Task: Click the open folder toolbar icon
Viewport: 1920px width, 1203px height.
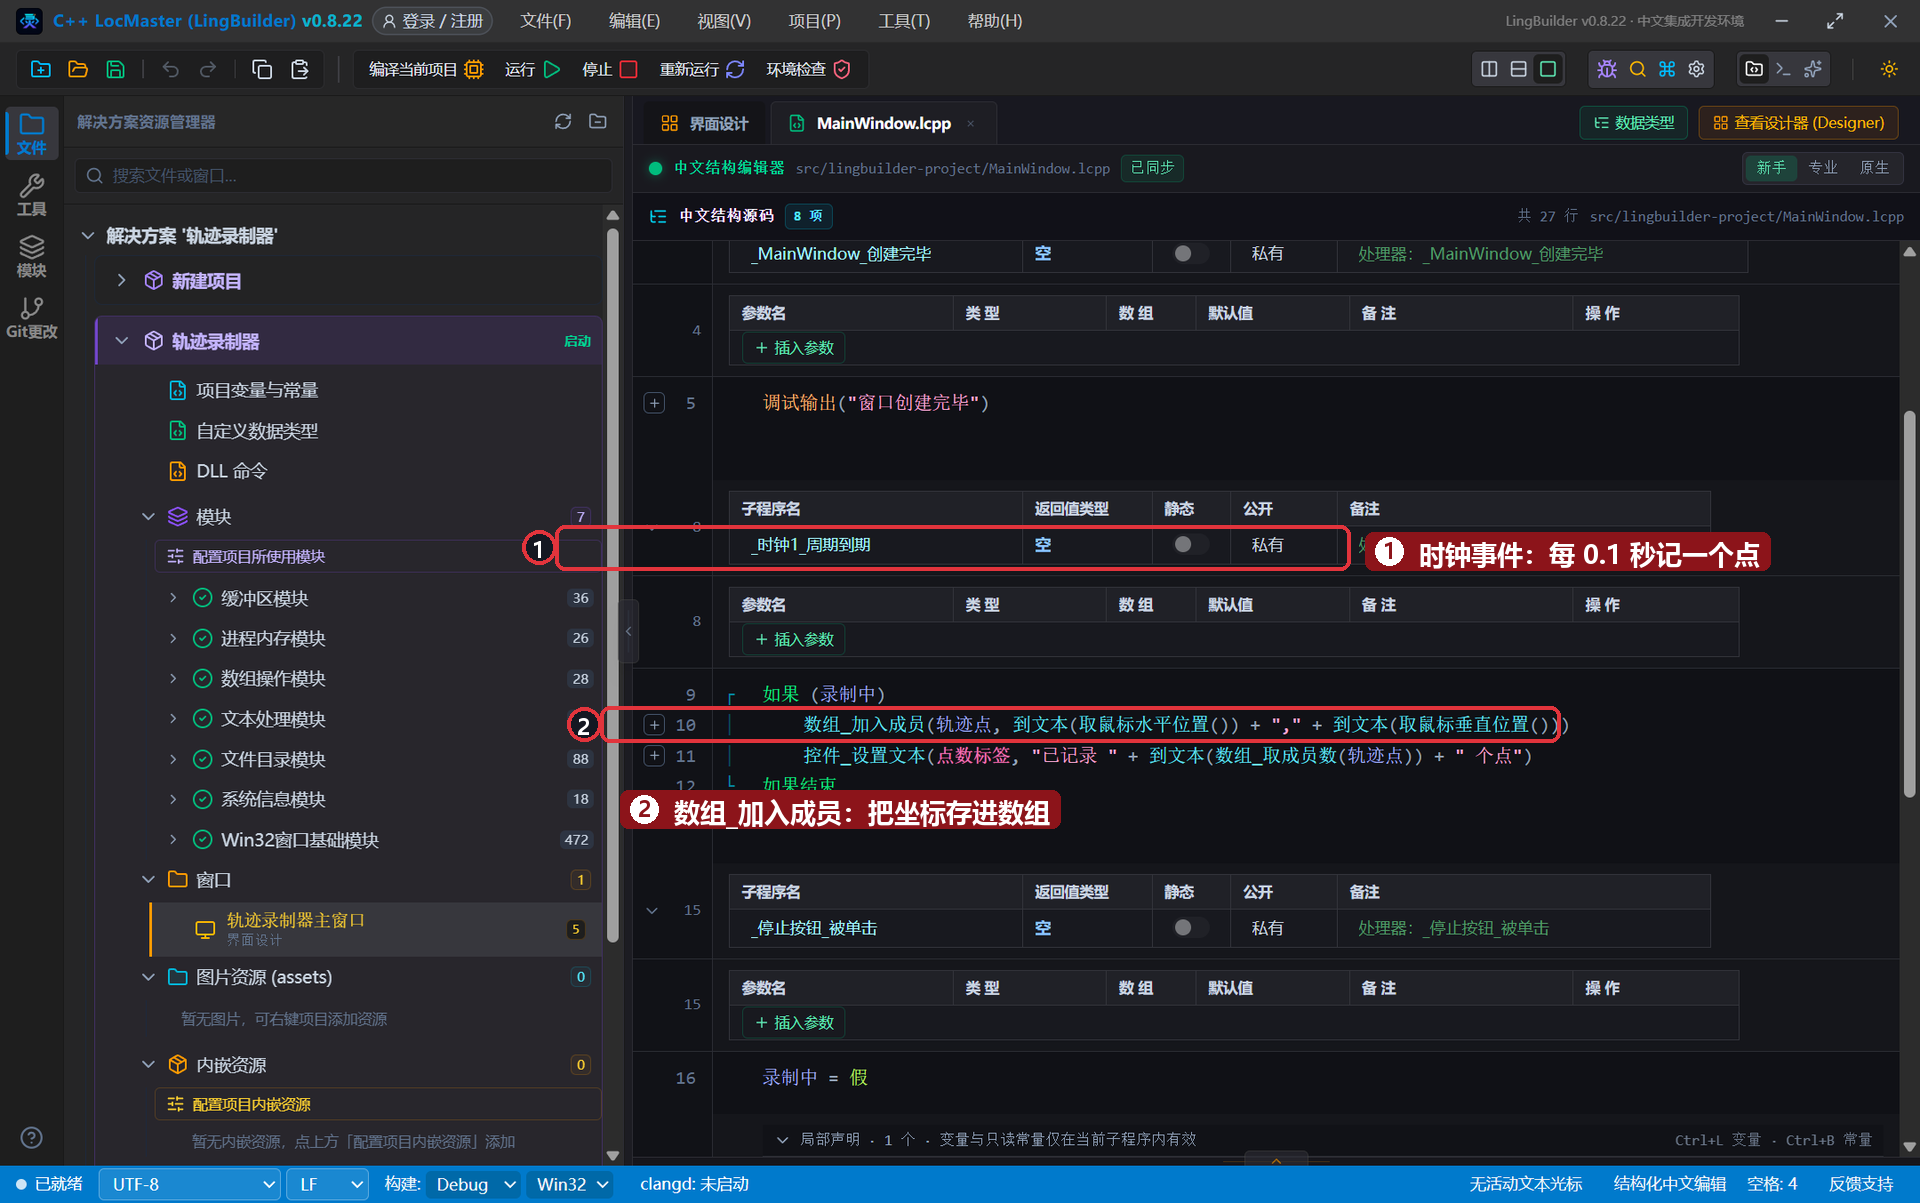Action: (x=78, y=69)
